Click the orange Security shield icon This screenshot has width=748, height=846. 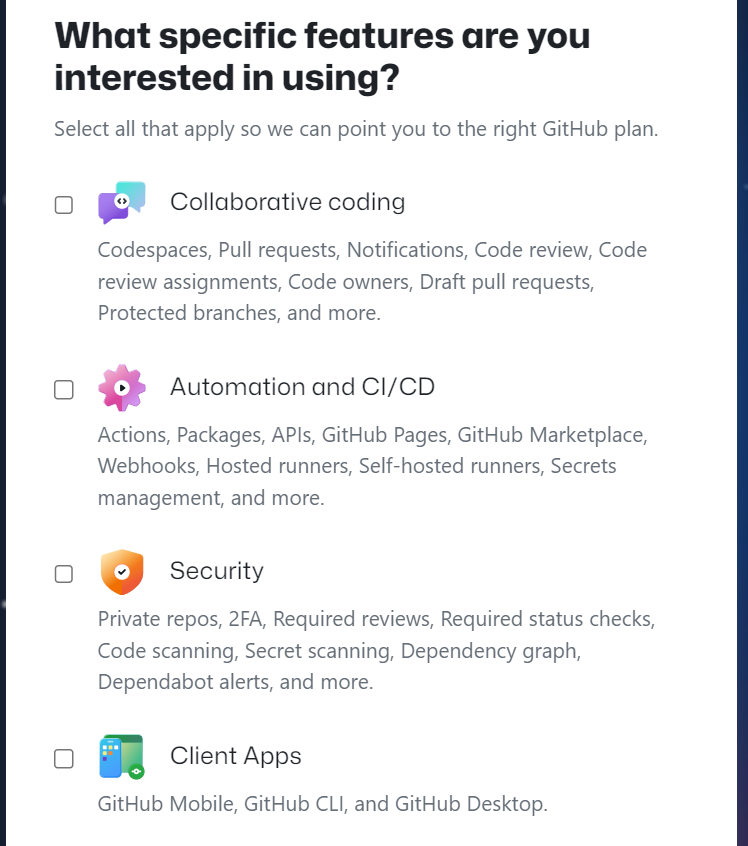(x=122, y=572)
